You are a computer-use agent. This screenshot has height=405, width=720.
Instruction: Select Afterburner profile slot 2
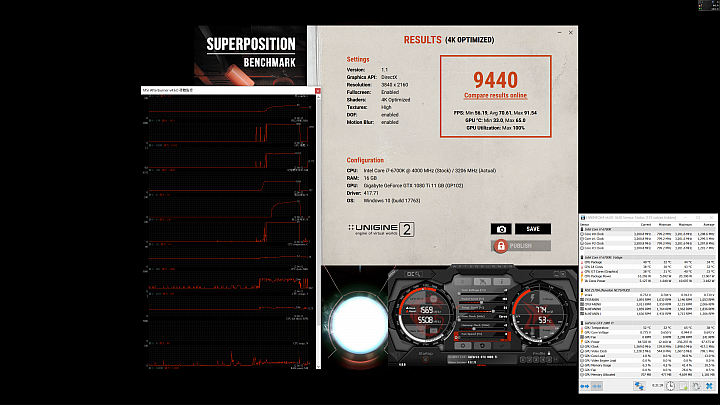pos(529,360)
